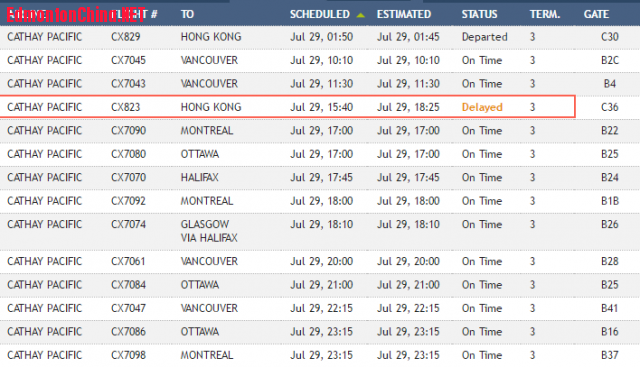Select flight CX7098 to Montreal
640x367 pixels.
pos(320,355)
